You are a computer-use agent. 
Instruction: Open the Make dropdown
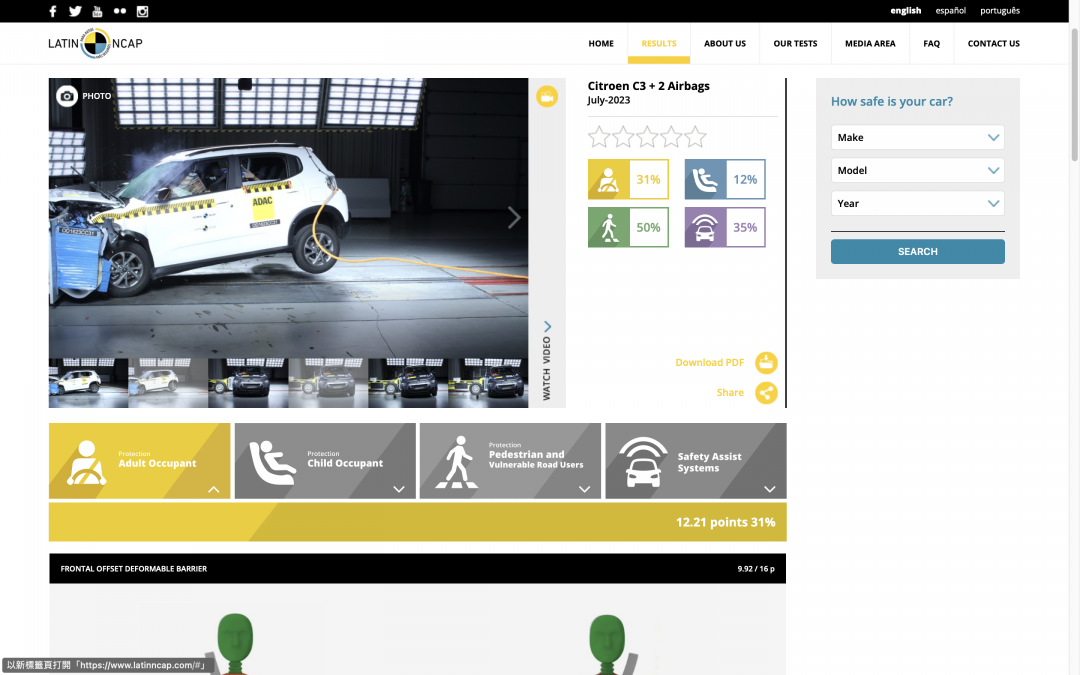pyautogui.click(x=917, y=137)
